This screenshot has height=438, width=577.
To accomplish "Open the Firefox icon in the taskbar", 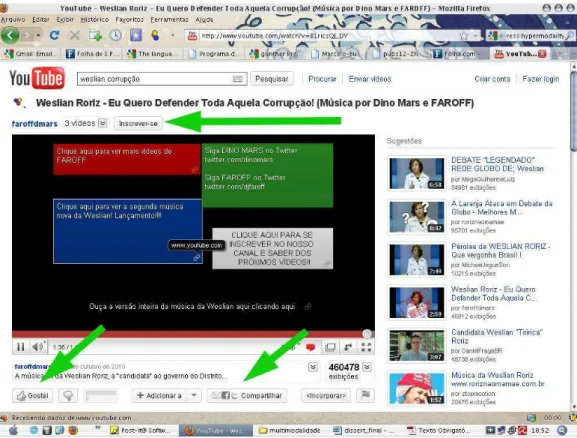I will [x=73, y=430].
